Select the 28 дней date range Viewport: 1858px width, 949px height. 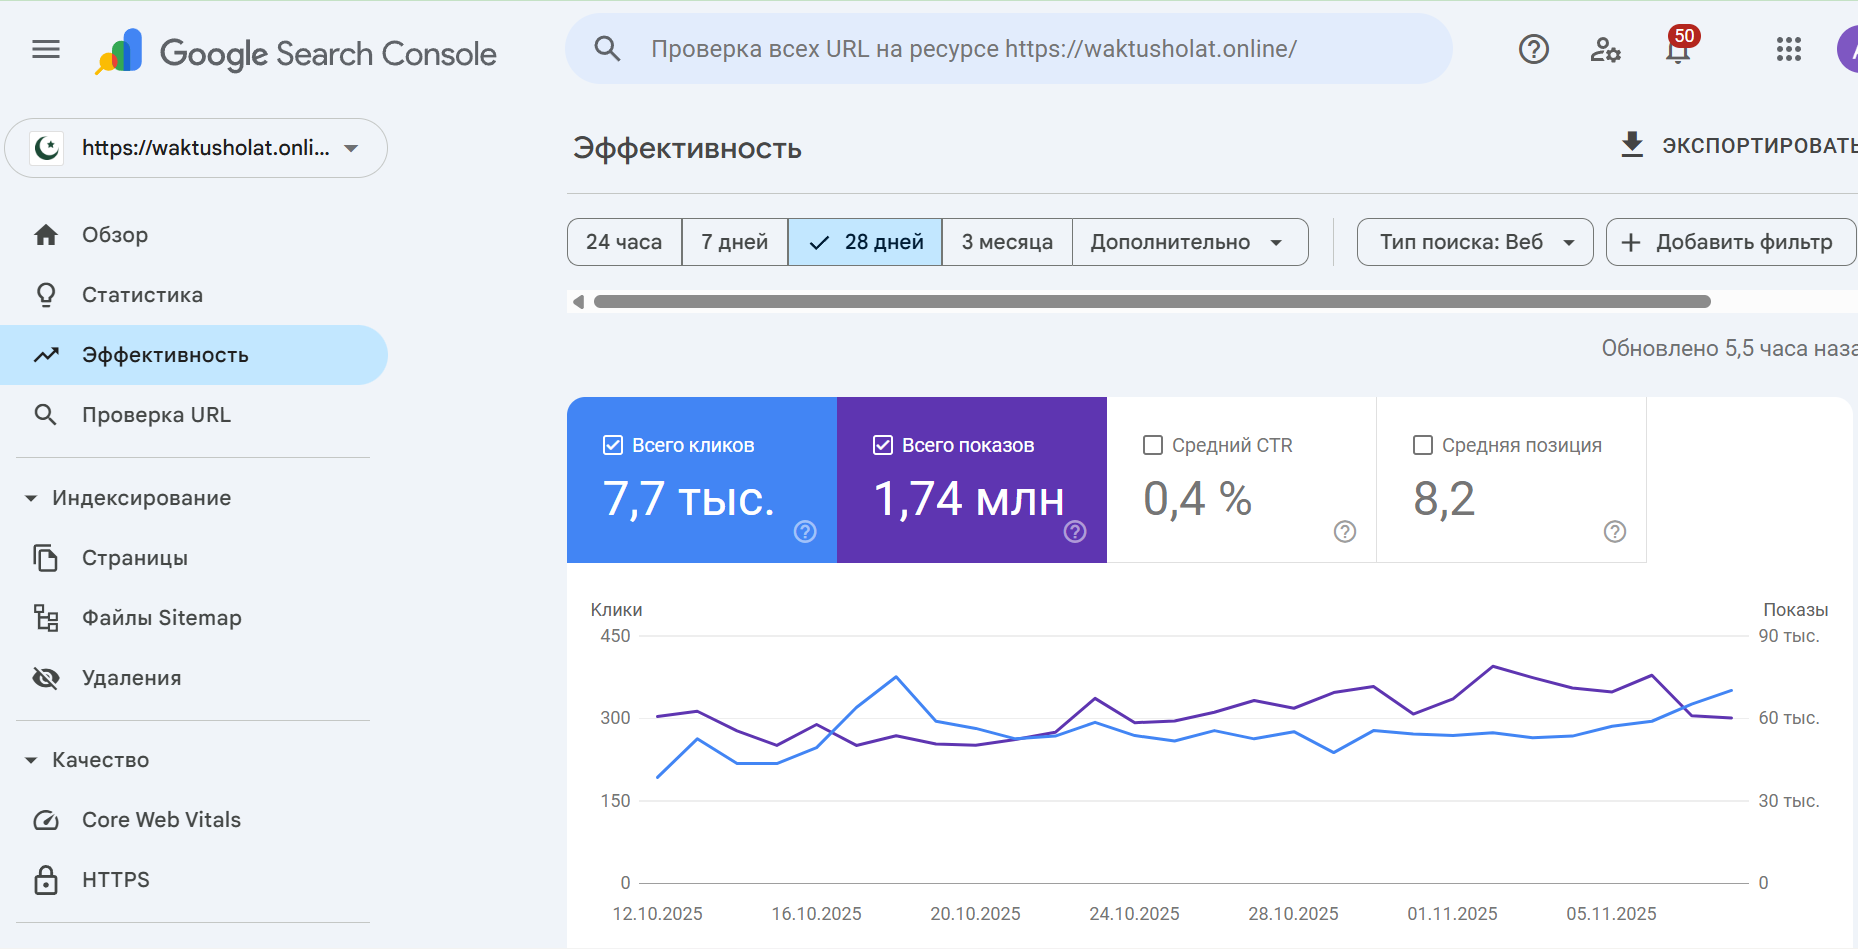tap(865, 242)
